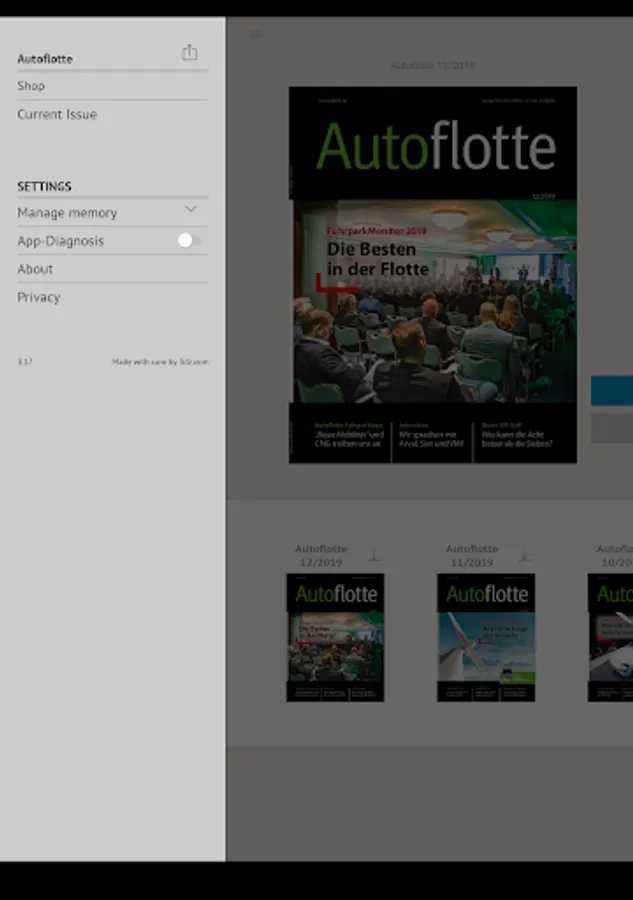633x900 pixels.
Task: Click the Autoflotte 11/2019 label text
Action: (x=472, y=556)
